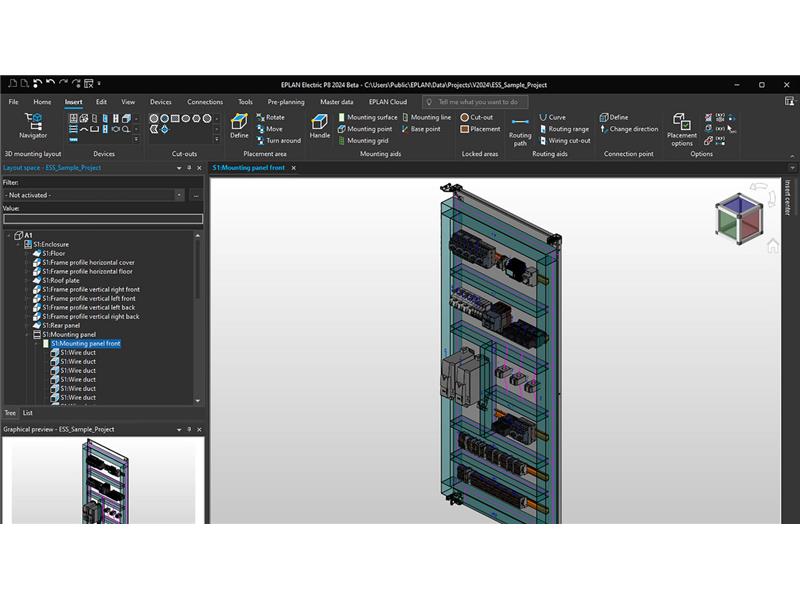The width and height of the screenshot is (800, 600).
Task: Click the filter browse '...' button
Action: pyautogui.click(x=196, y=195)
